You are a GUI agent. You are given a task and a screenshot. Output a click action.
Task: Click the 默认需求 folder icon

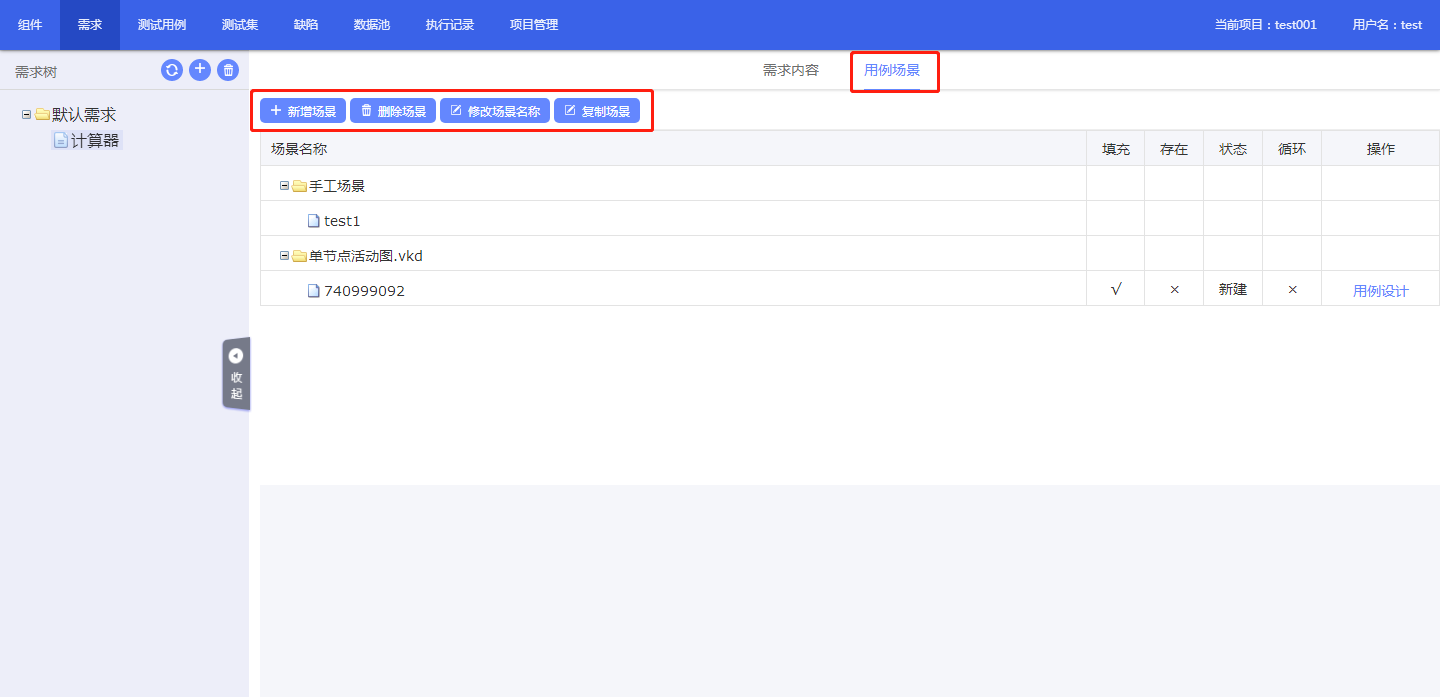pyautogui.click(x=42, y=115)
